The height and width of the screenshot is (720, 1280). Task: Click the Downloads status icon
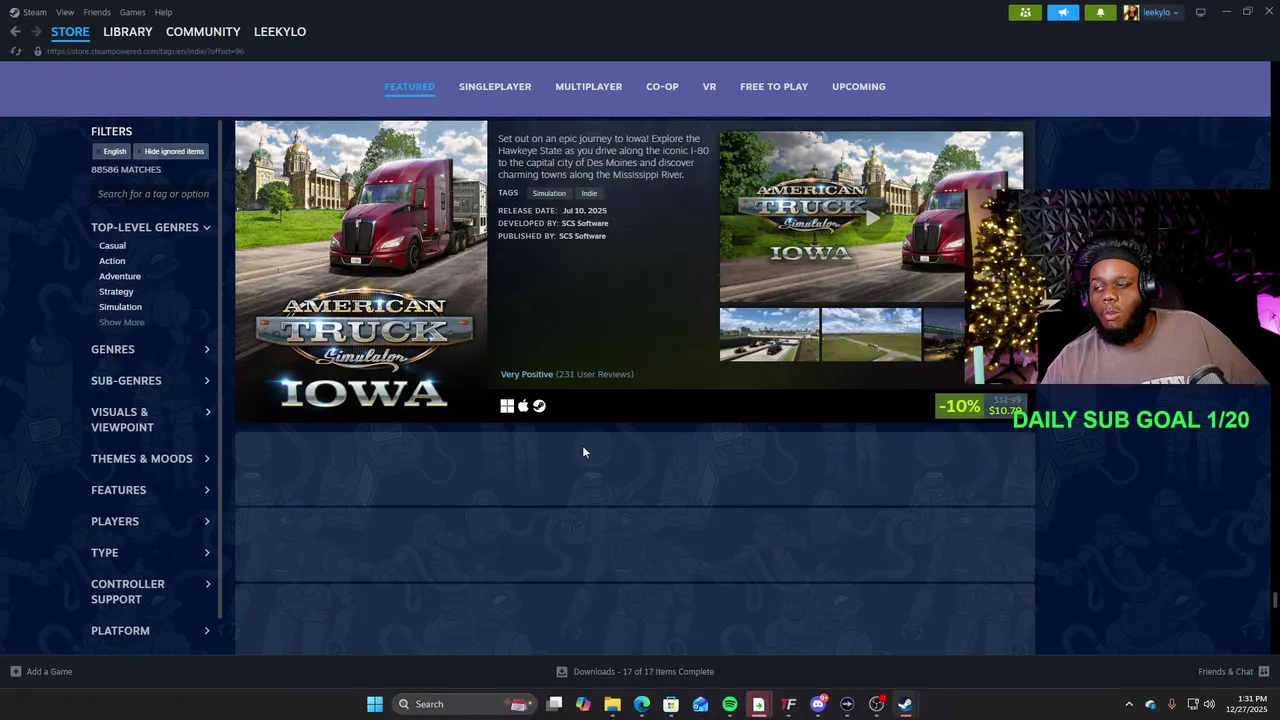click(562, 672)
